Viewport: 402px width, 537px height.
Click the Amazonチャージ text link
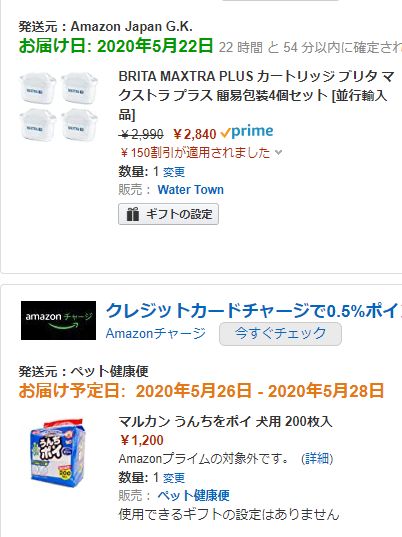click(x=156, y=333)
